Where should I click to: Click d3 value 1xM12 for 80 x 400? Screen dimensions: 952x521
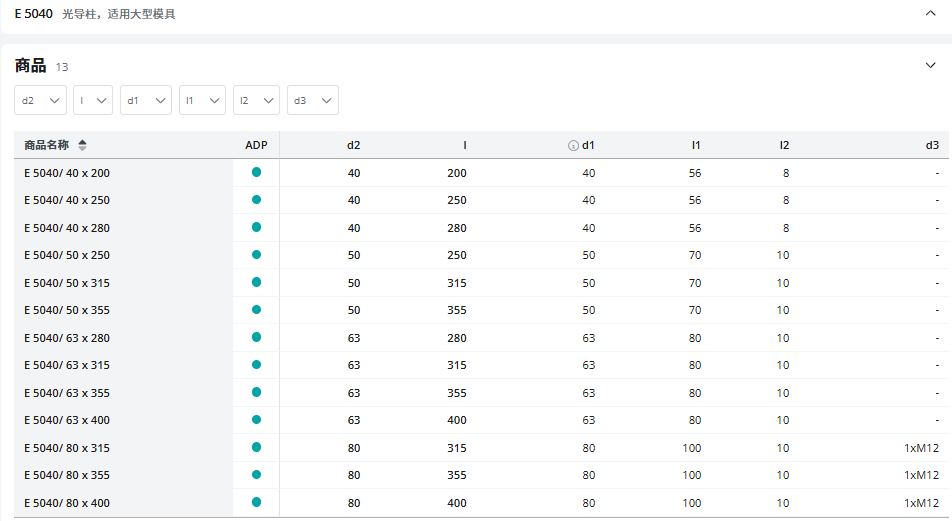(x=921, y=503)
